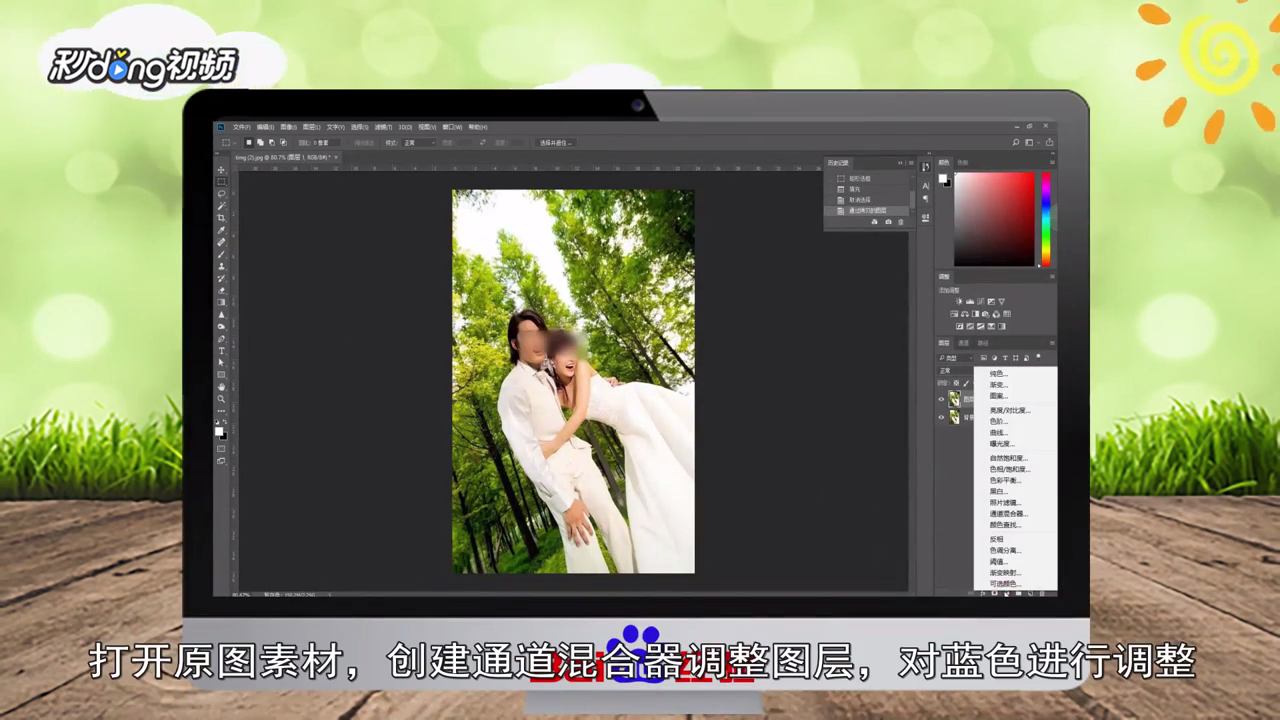Click the Color Balance scales icon
The width and height of the screenshot is (1280, 720).
(x=965, y=314)
